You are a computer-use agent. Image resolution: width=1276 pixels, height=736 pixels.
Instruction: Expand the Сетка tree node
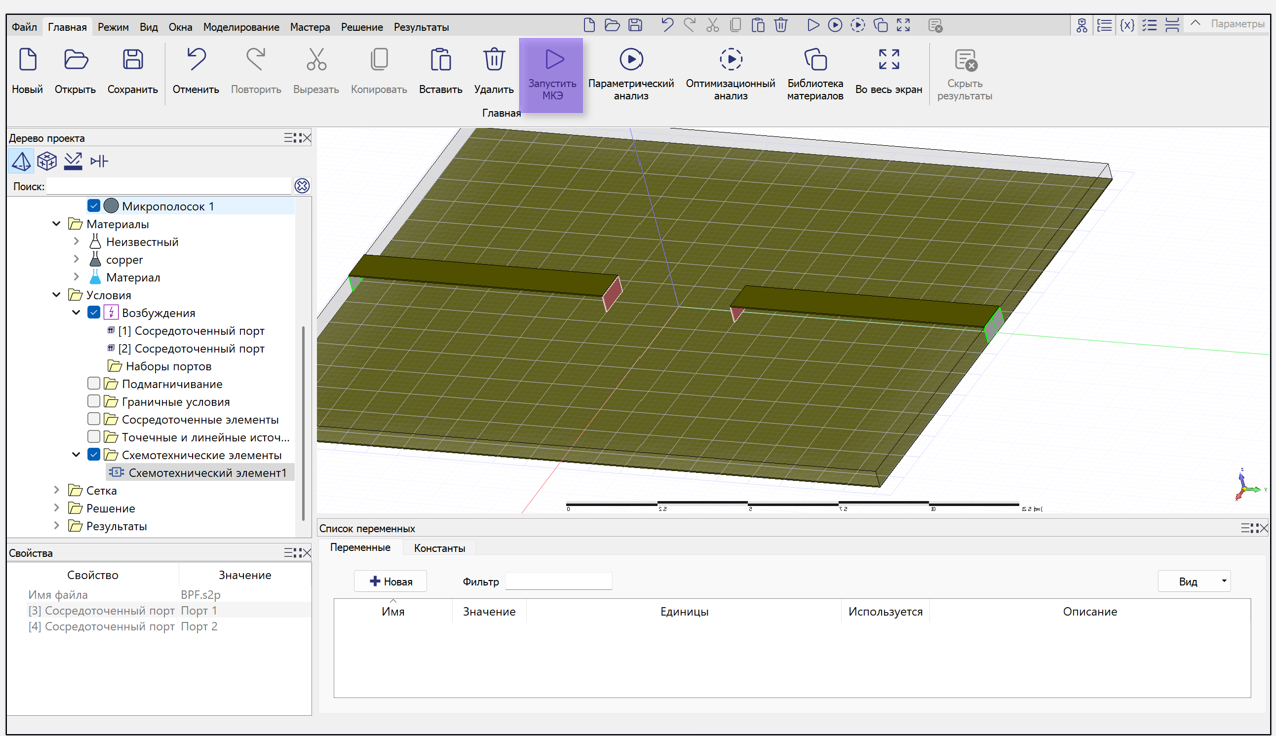click(57, 491)
